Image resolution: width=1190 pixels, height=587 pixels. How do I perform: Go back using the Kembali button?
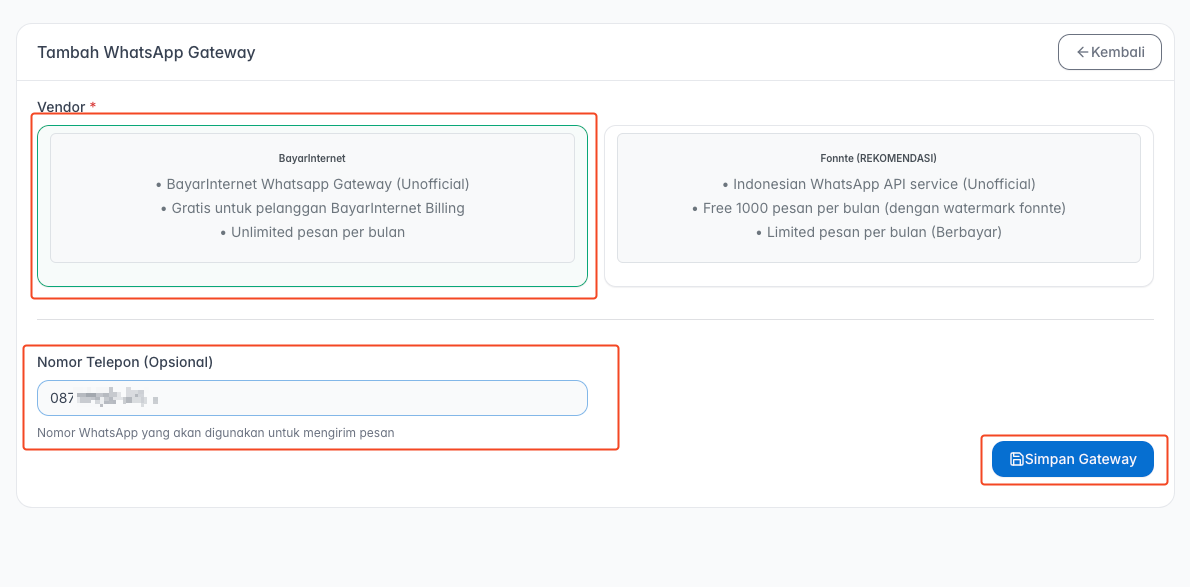(1109, 52)
